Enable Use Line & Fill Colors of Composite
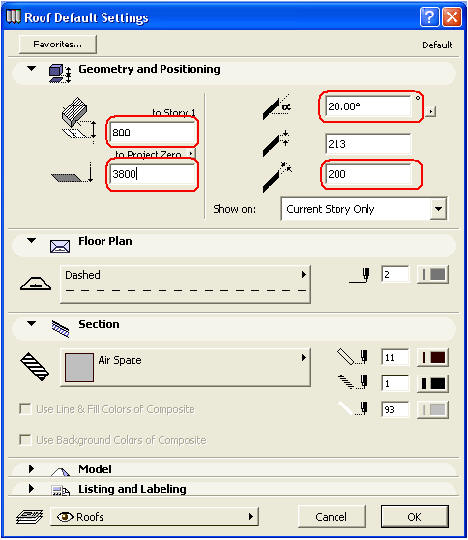The image size is (468, 540). [25, 409]
